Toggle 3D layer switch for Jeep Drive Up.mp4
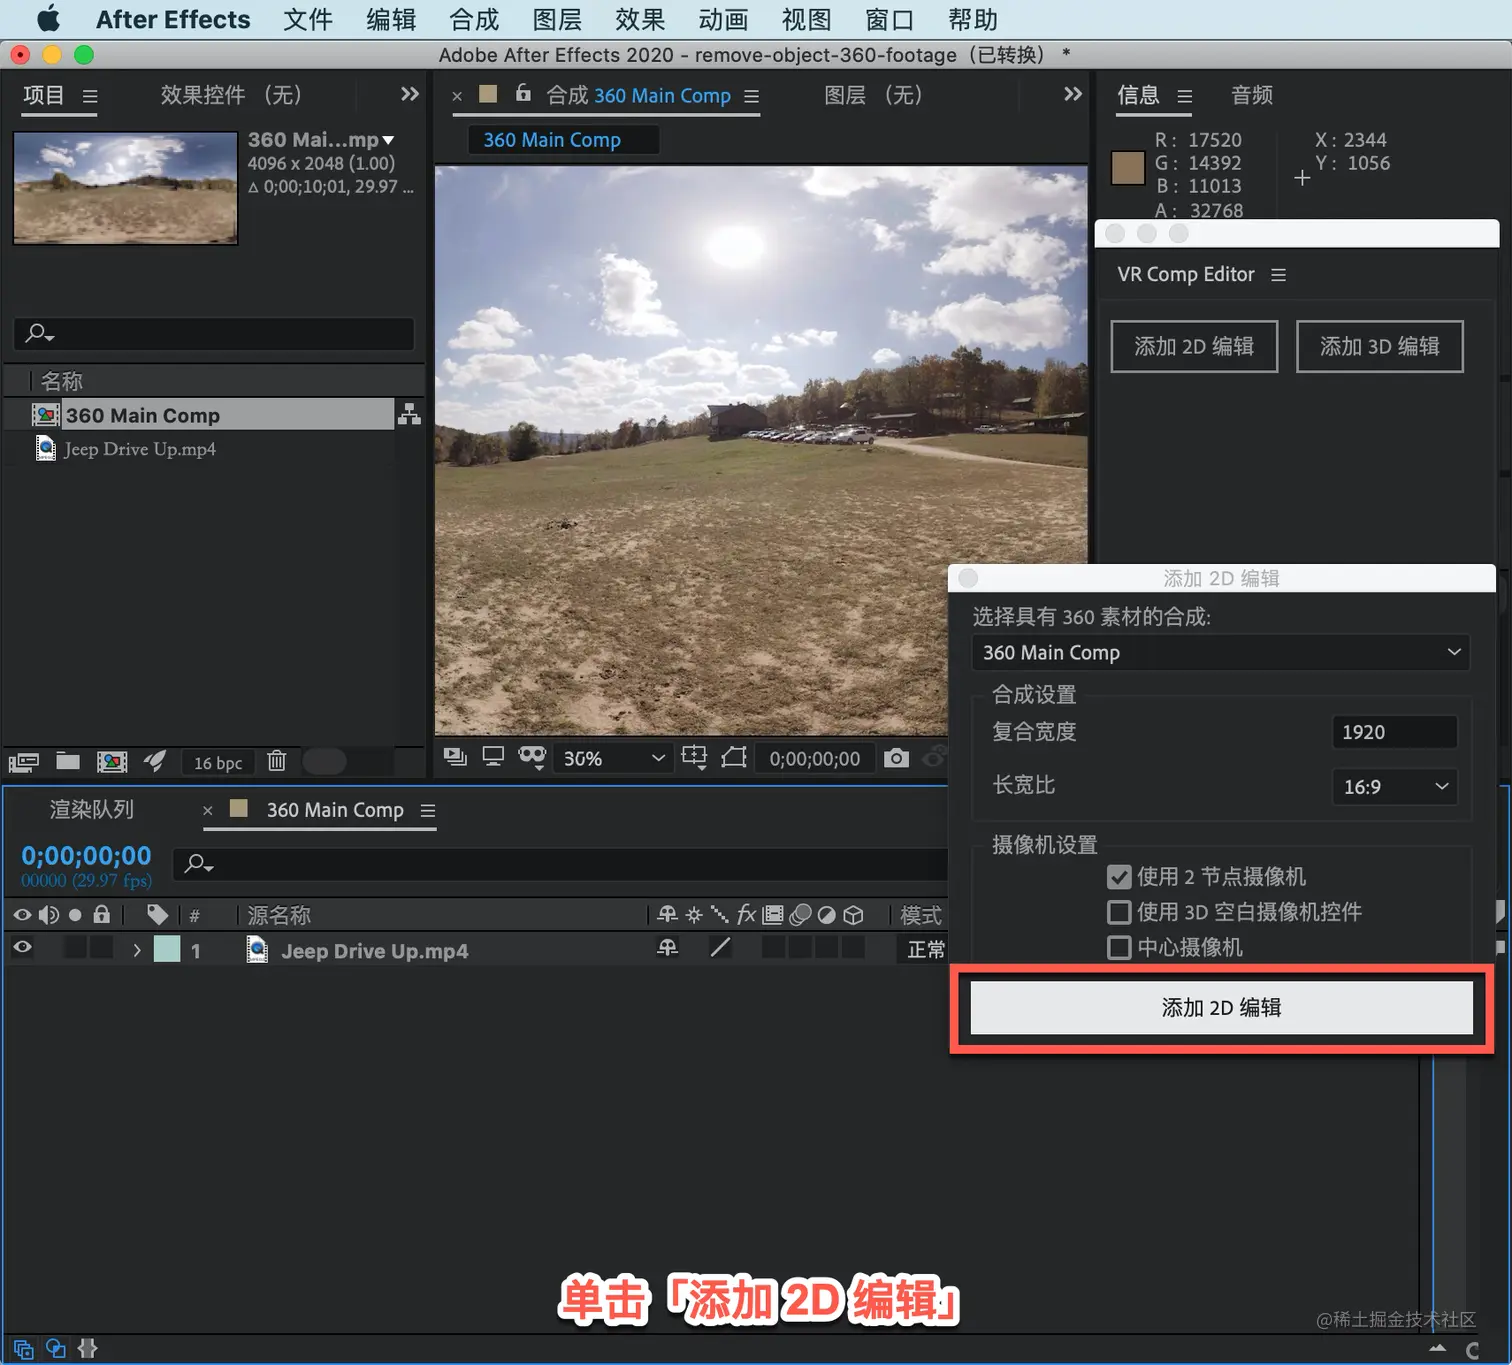Screen dimensions: 1512x1365 [x=853, y=947]
